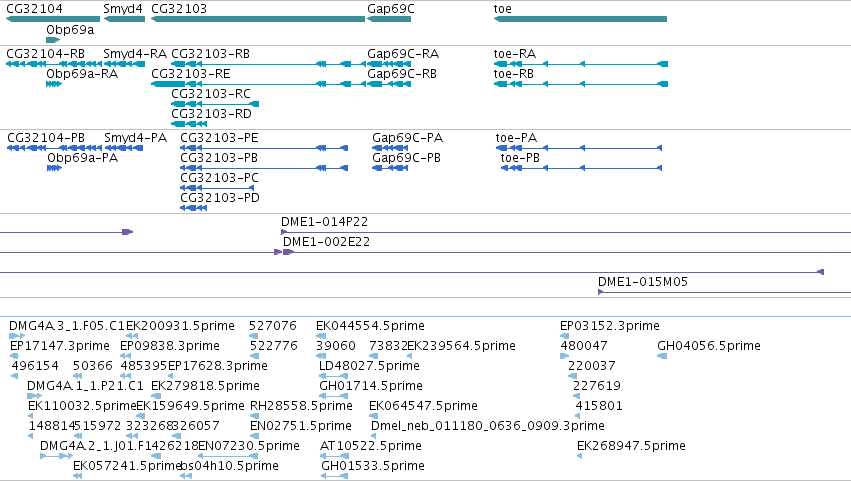Select the Smyd4 gene label
Image resolution: width=851 pixels, height=481 pixels.
click(x=123, y=9)
